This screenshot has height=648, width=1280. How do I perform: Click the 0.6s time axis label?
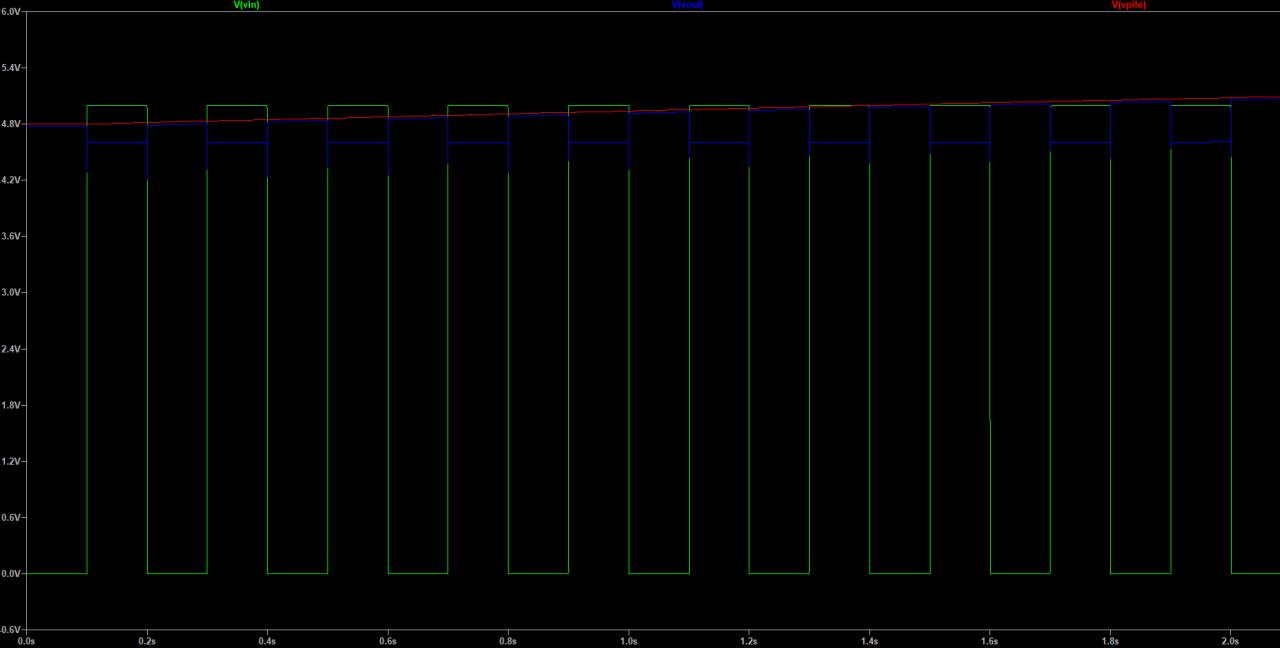(x=388, y=641)
